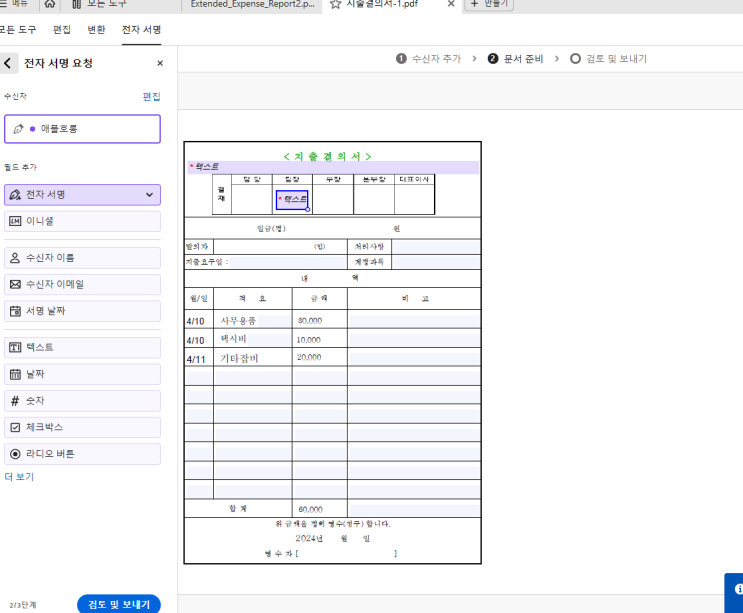Switch to Extended_Expense_Report2 tab
This screenshot has width=743, height=613.
[252, 4]
